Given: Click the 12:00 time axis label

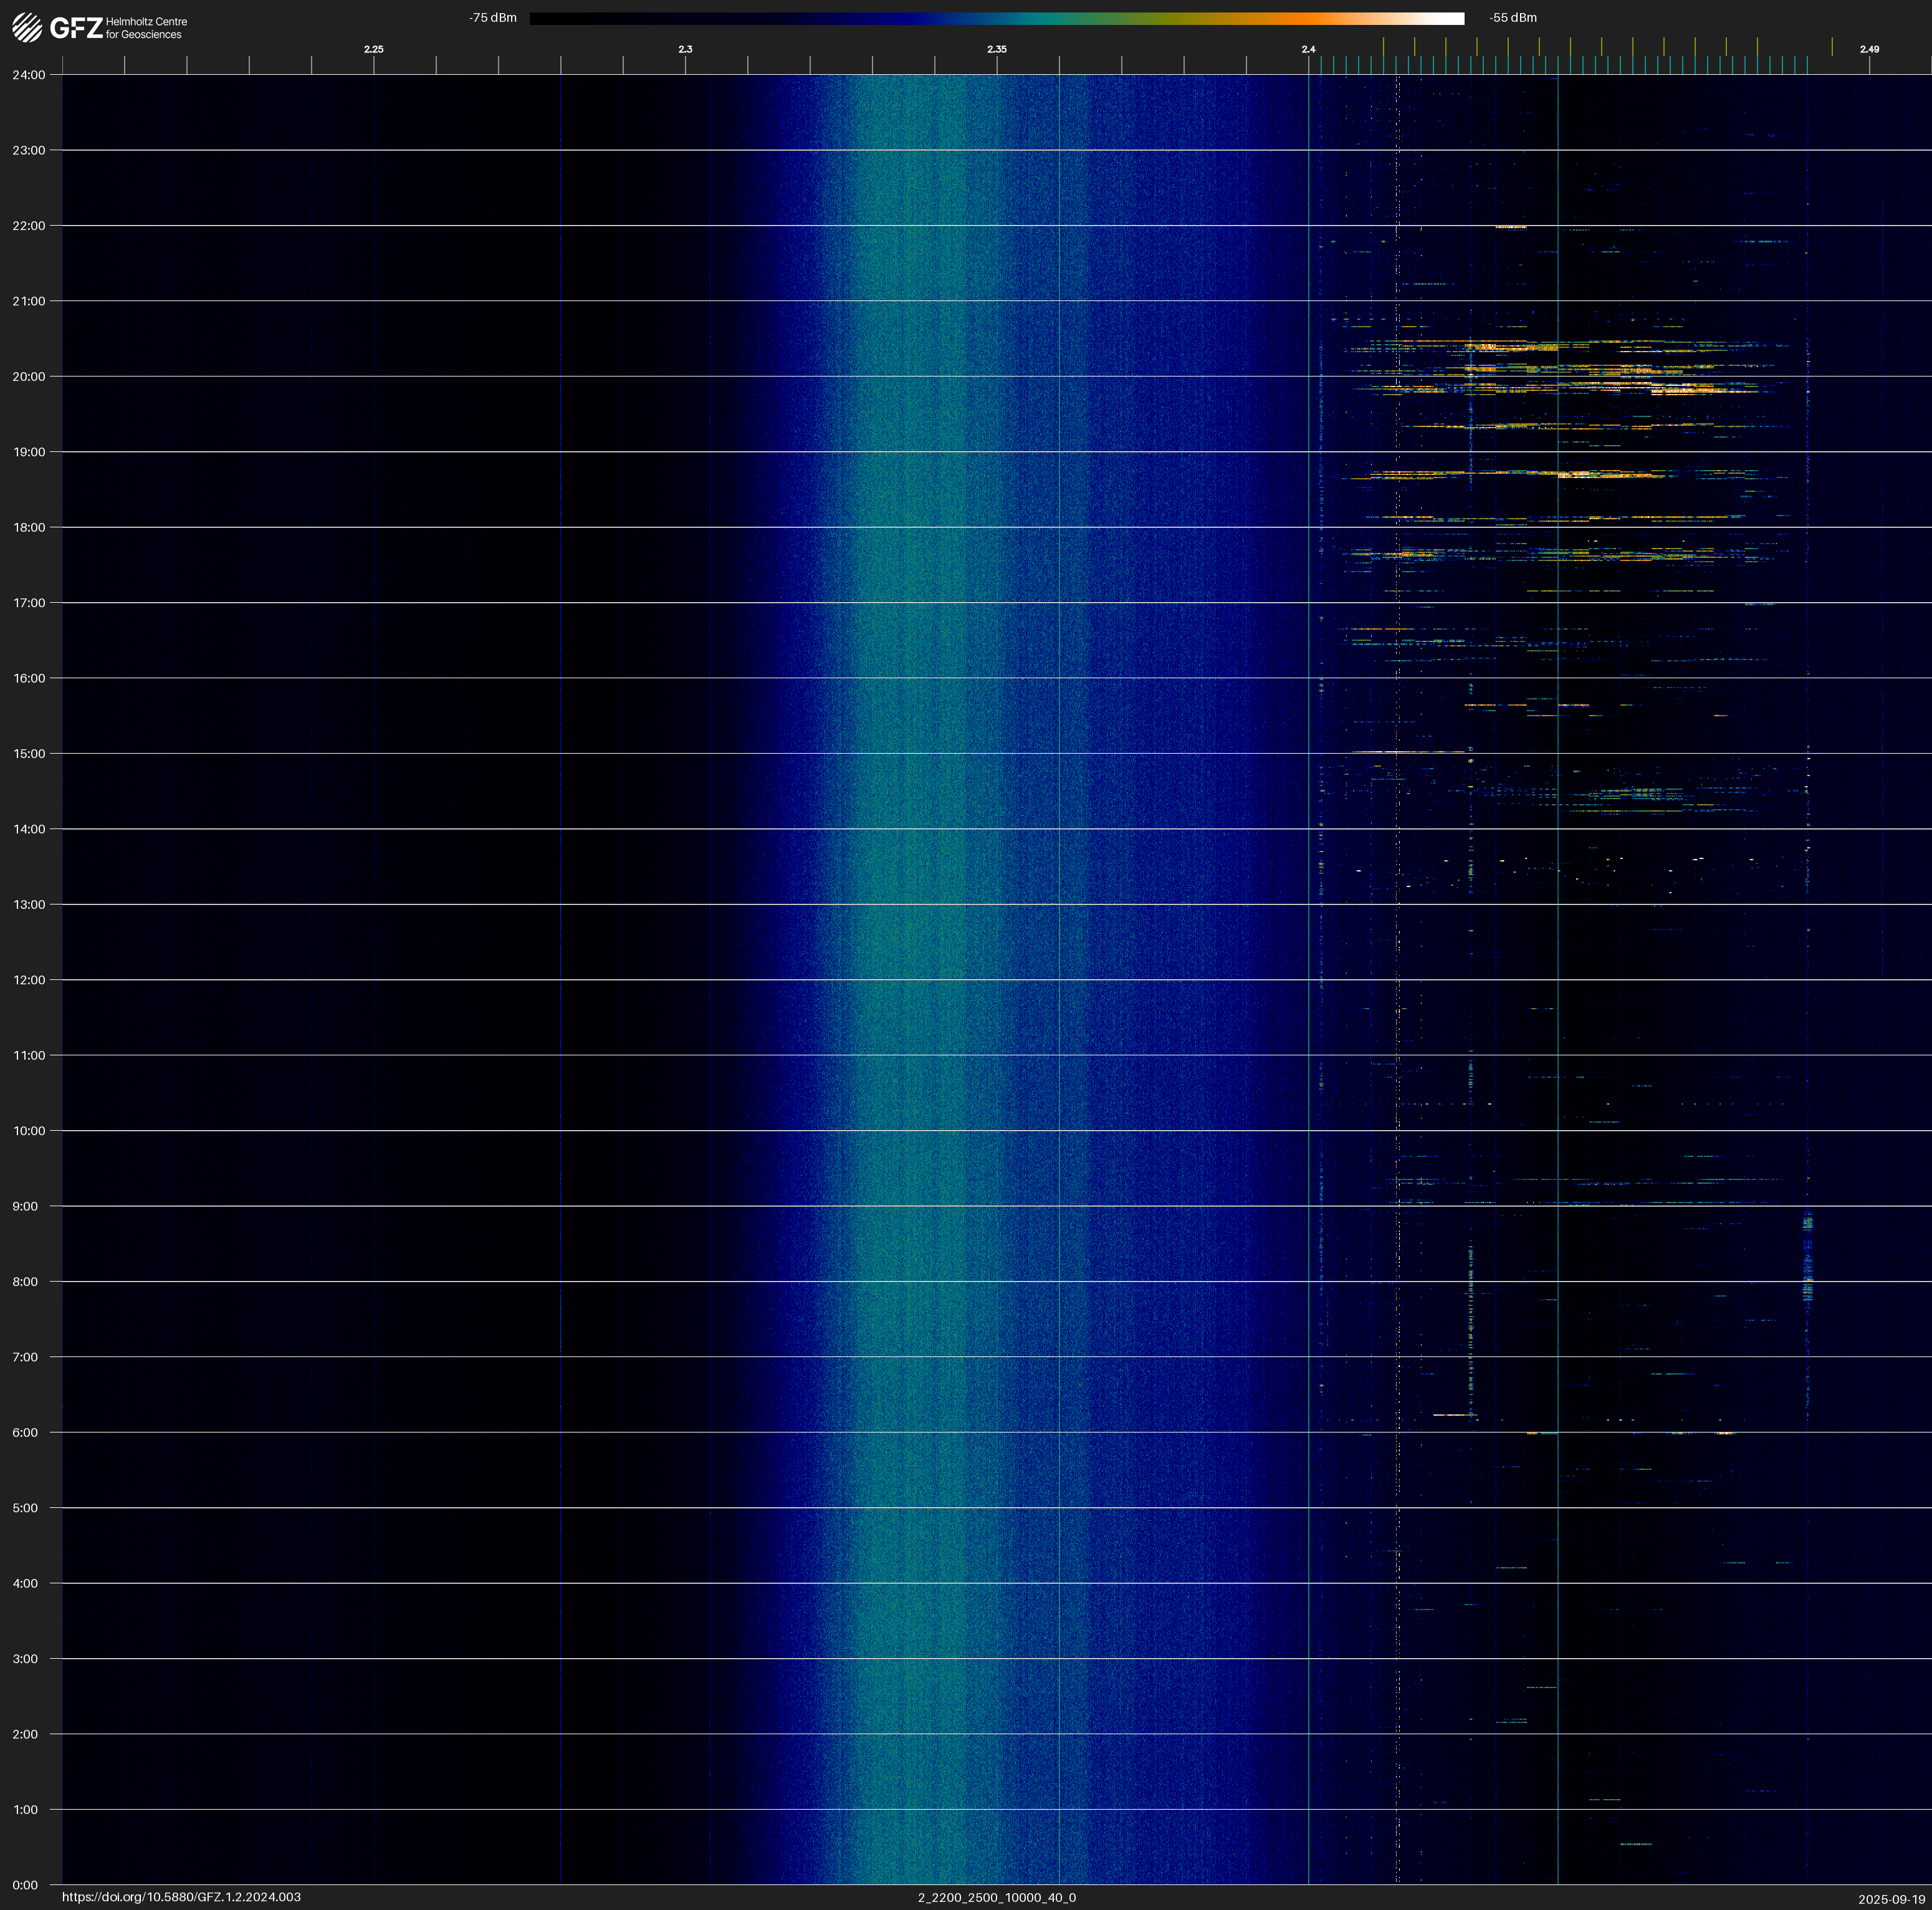Looking at the screenshot, I should tap(29, 980).
